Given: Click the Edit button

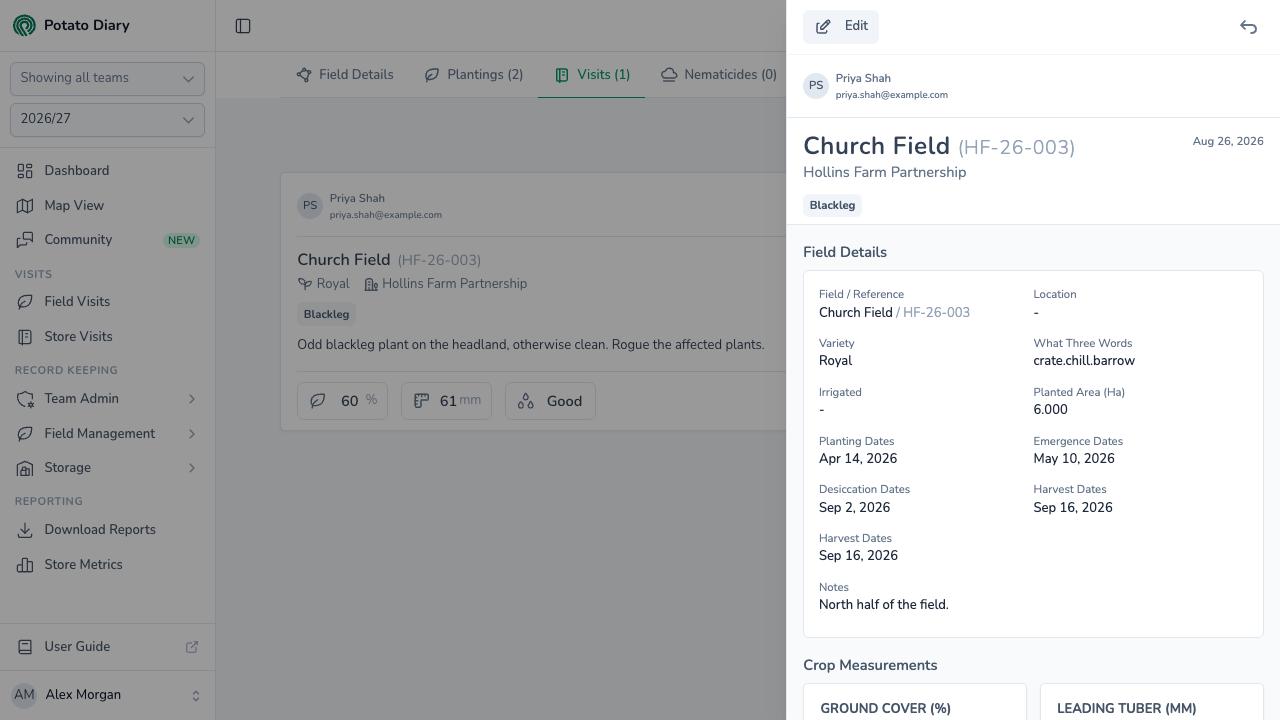Looking at the screenshot, I should click(x=841, y=27).
